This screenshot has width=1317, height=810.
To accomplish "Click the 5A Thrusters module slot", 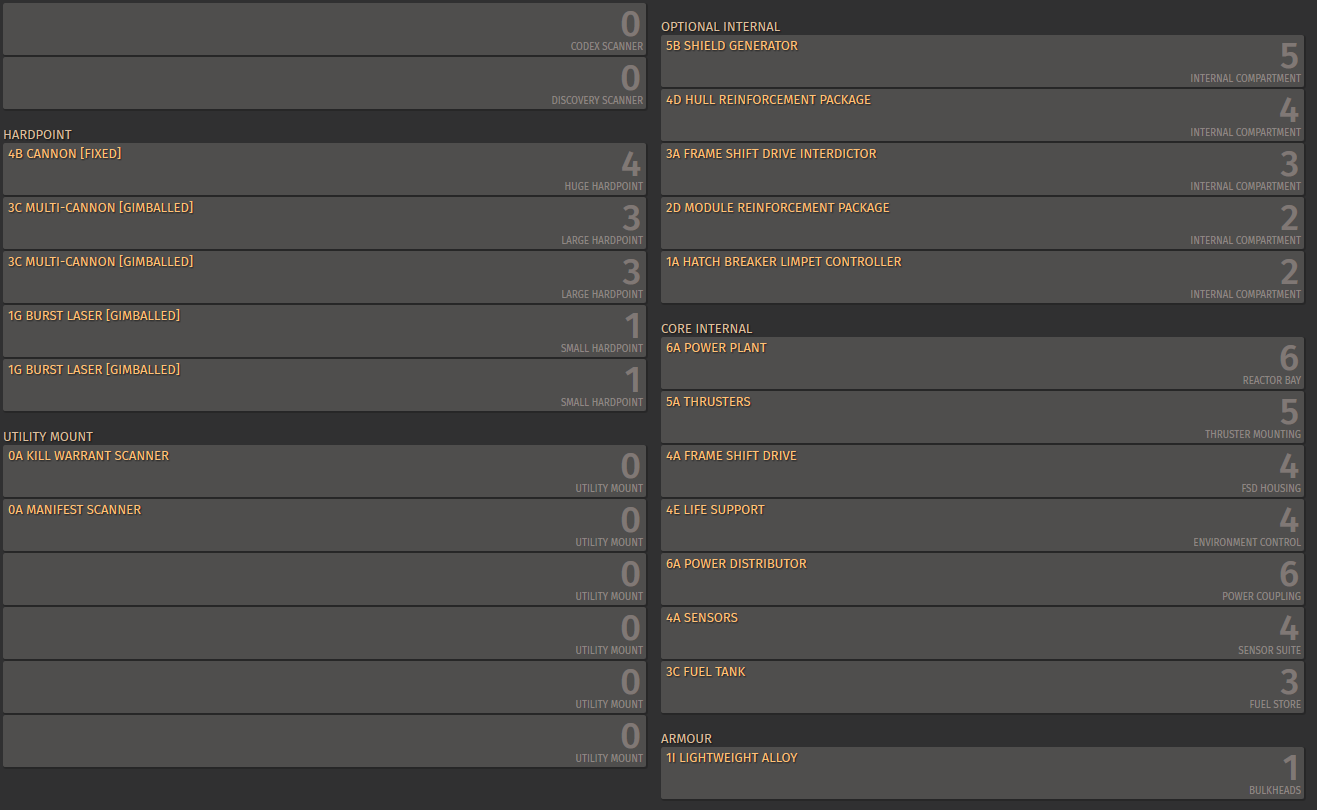I will click(982, 417).
